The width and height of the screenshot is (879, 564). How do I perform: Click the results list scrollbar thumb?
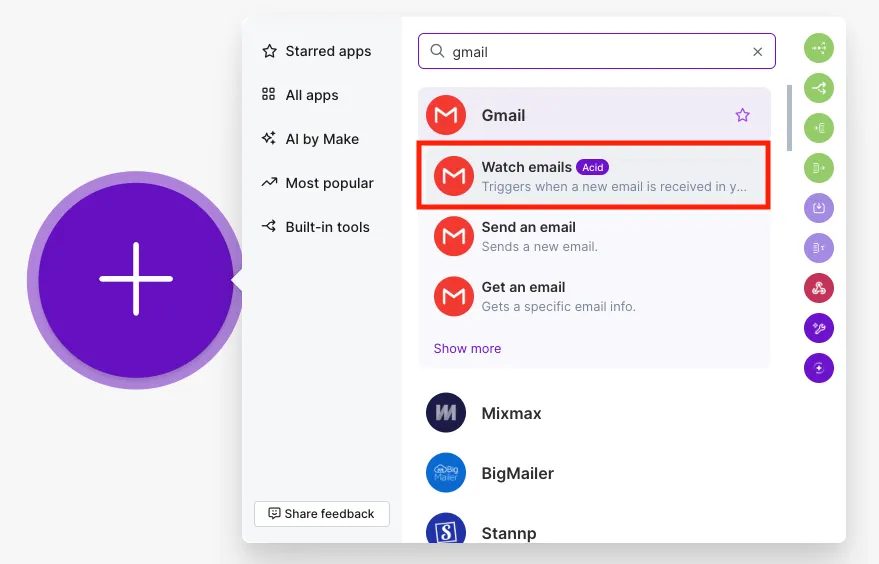pos(789,118)
